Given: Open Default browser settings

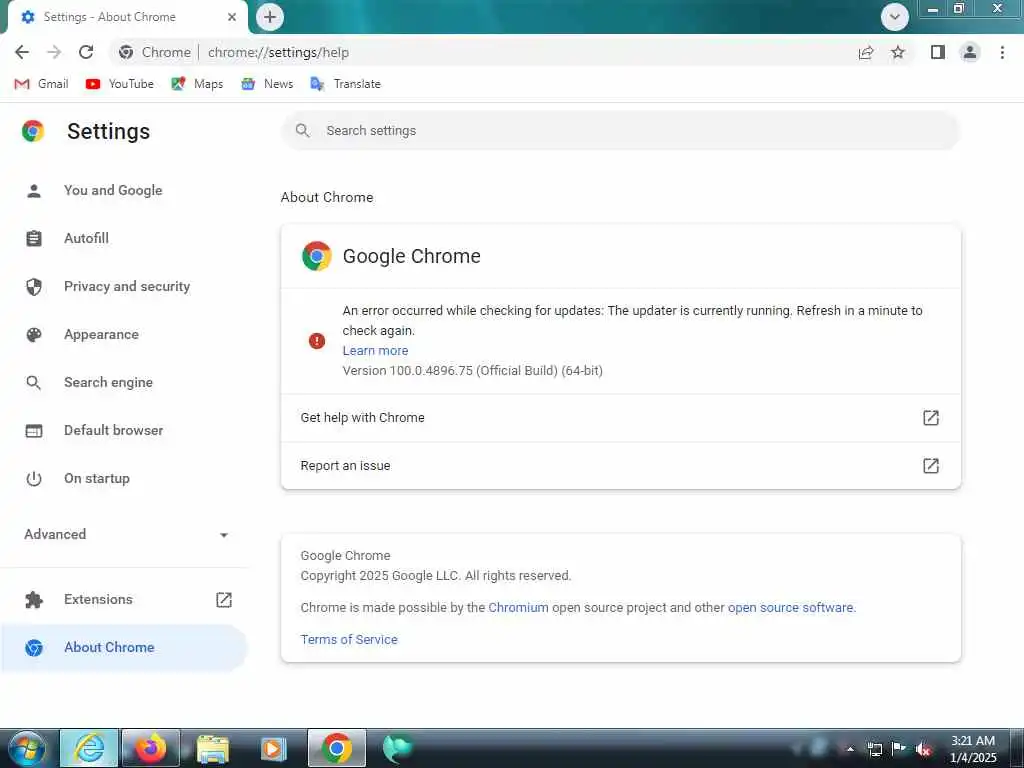Looking at the screenshot, I should [x=124, y=430].
